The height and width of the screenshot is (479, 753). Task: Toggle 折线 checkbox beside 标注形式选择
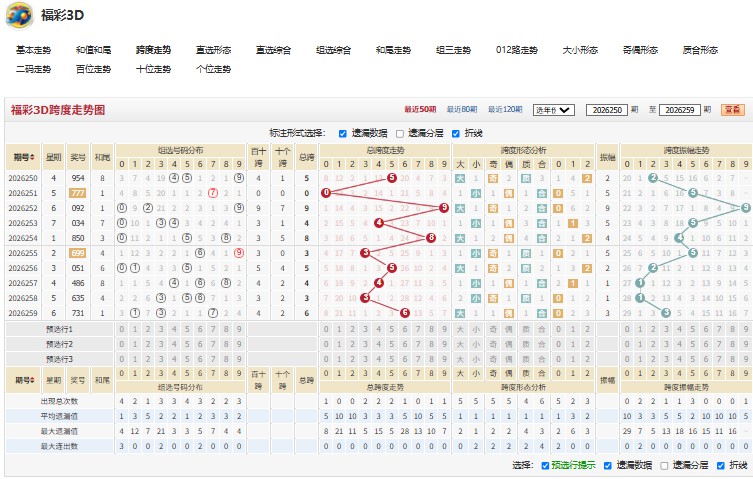coord(456,134)
